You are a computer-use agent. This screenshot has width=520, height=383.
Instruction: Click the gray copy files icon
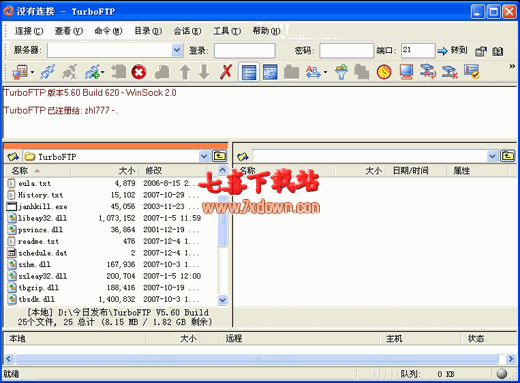coord(362,72)
